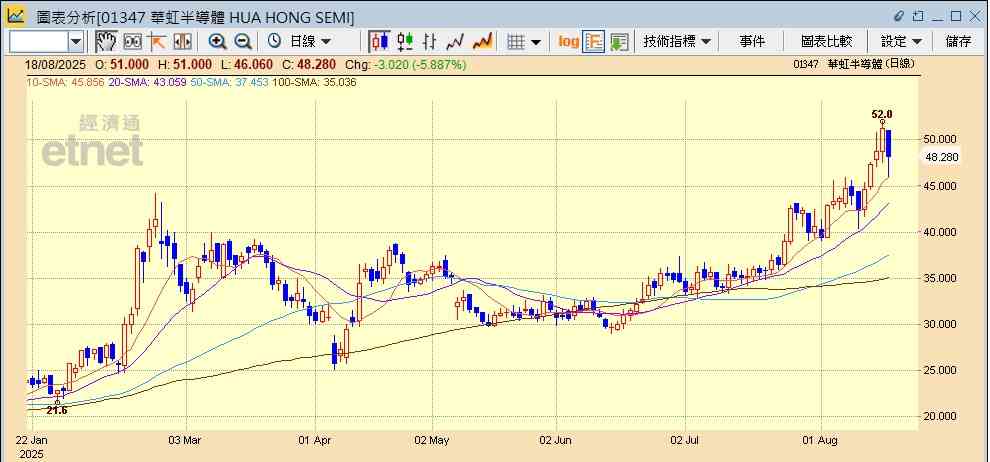Expand the stock code combo box arrow
This screenshot has height=462, width=990.
76,42
